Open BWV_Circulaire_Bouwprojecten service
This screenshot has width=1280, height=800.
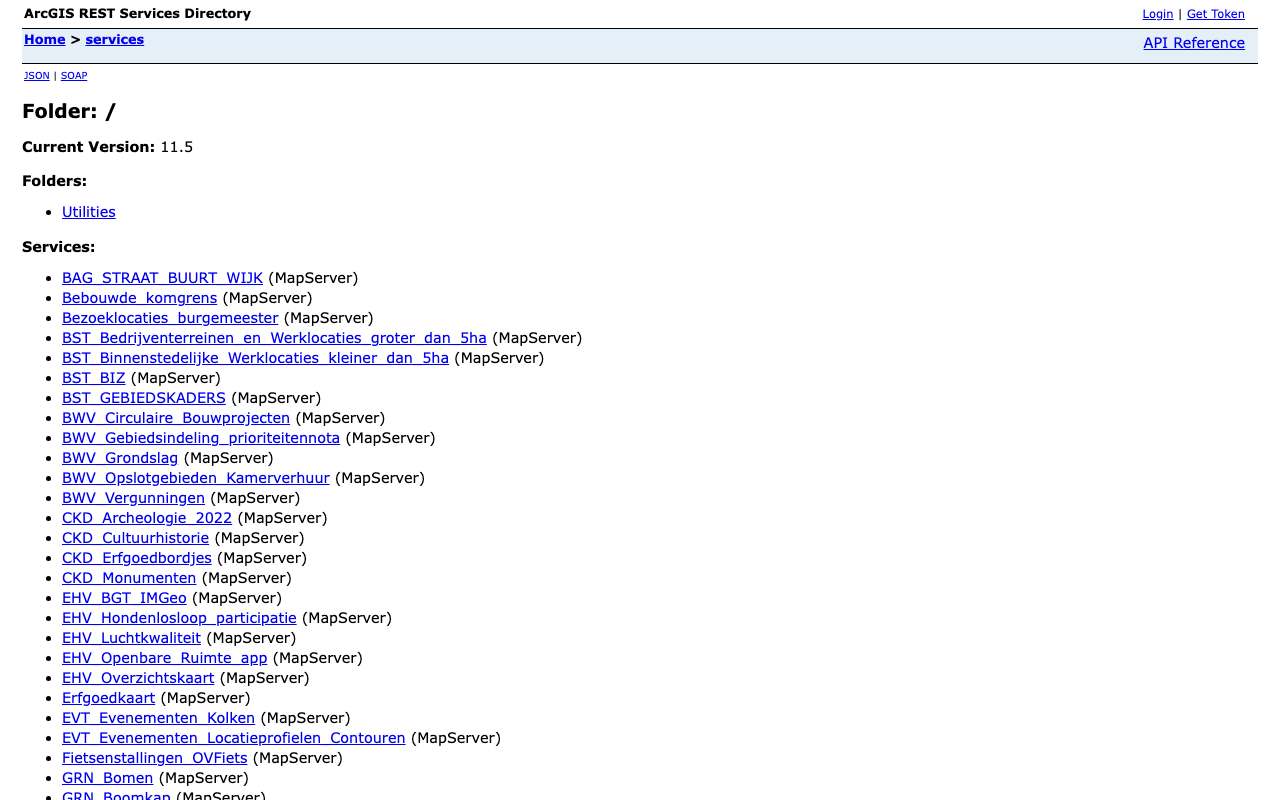coord(176,418)
